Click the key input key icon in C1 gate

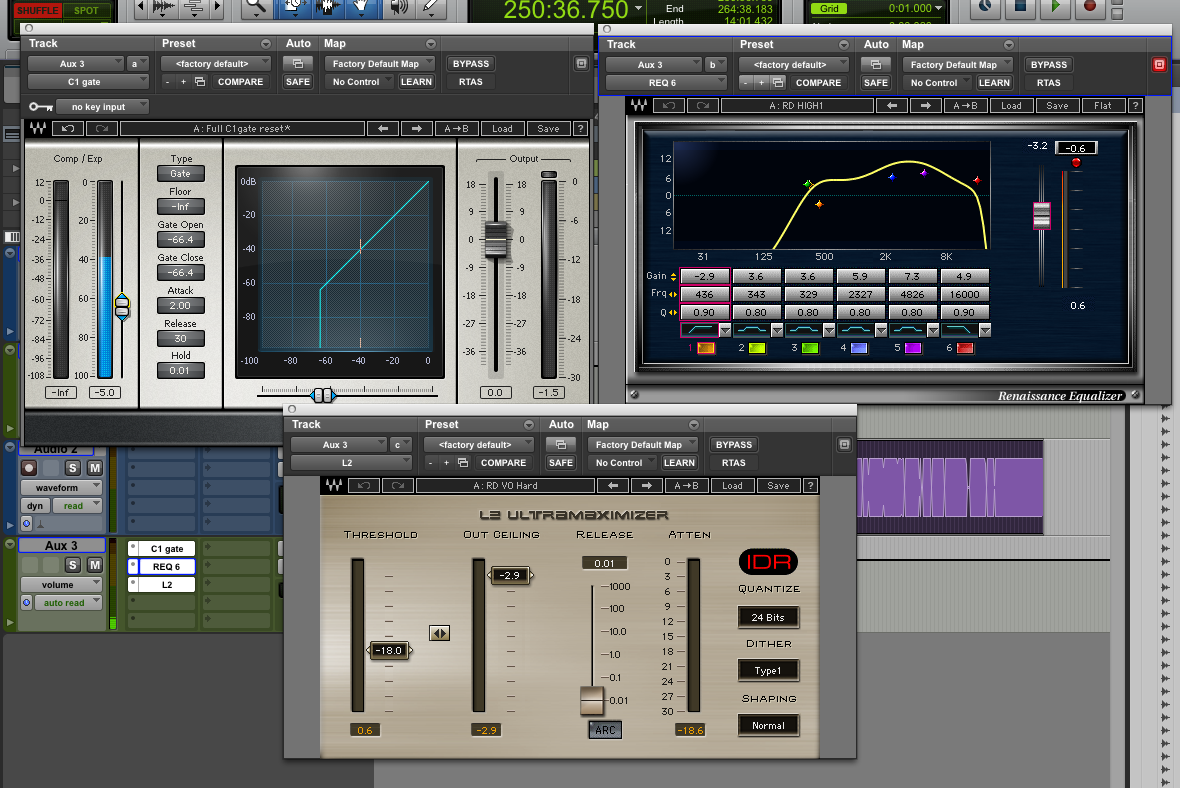coord(41,107)
